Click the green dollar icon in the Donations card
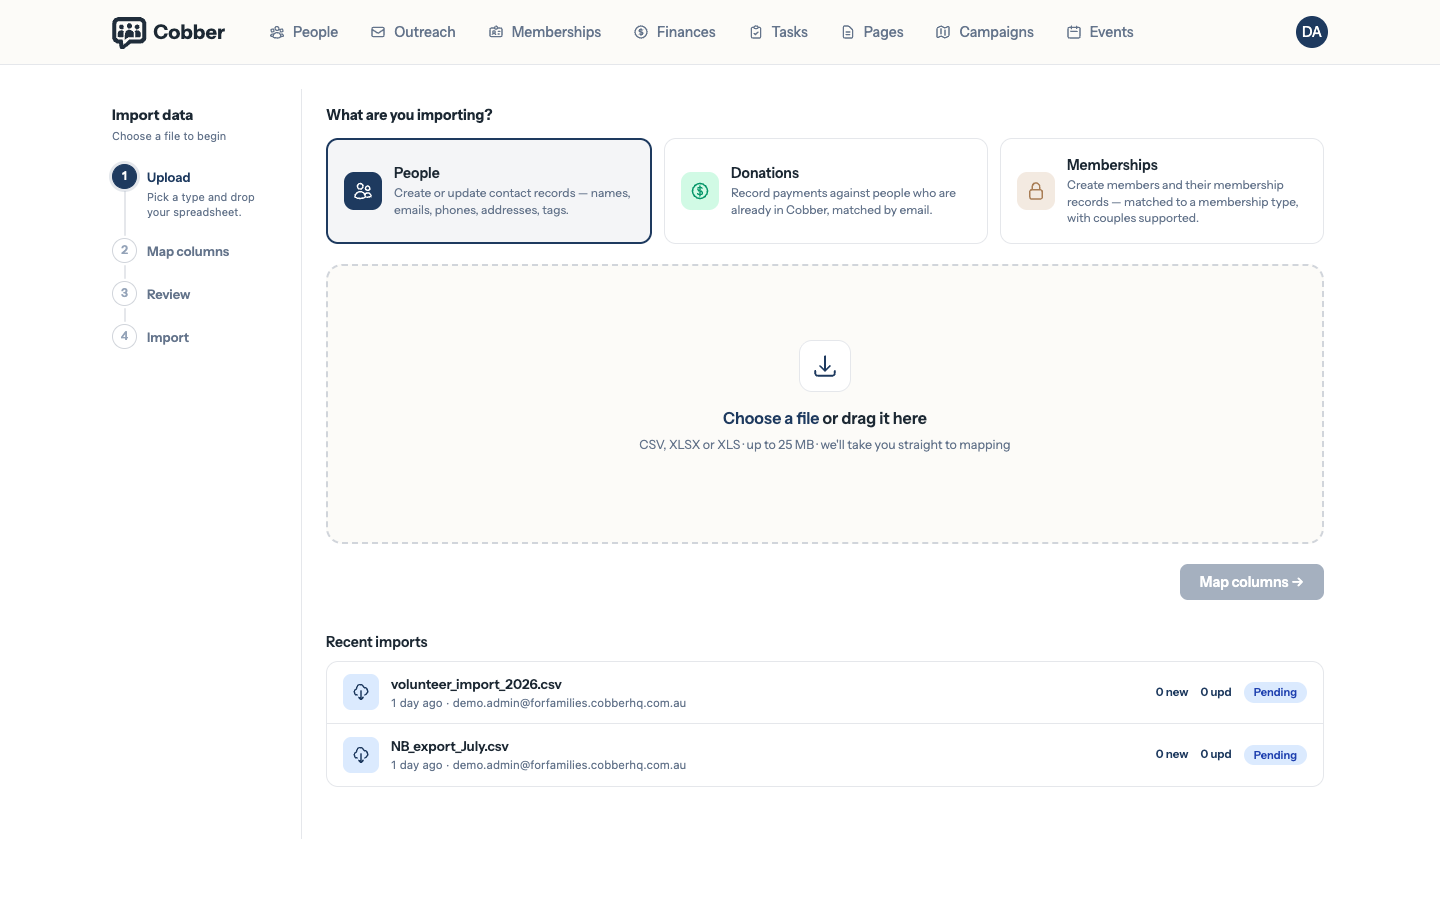Viewport: 1440px width, 900px height. click(x=700, y=191)
